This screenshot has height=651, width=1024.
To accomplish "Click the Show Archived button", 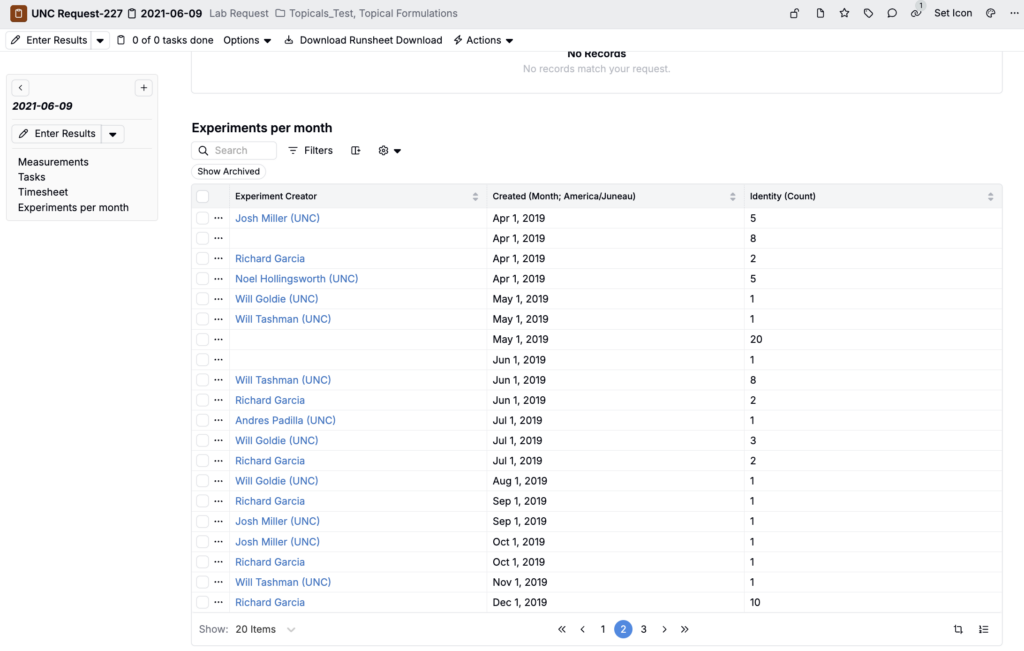I will pos(229,171).
